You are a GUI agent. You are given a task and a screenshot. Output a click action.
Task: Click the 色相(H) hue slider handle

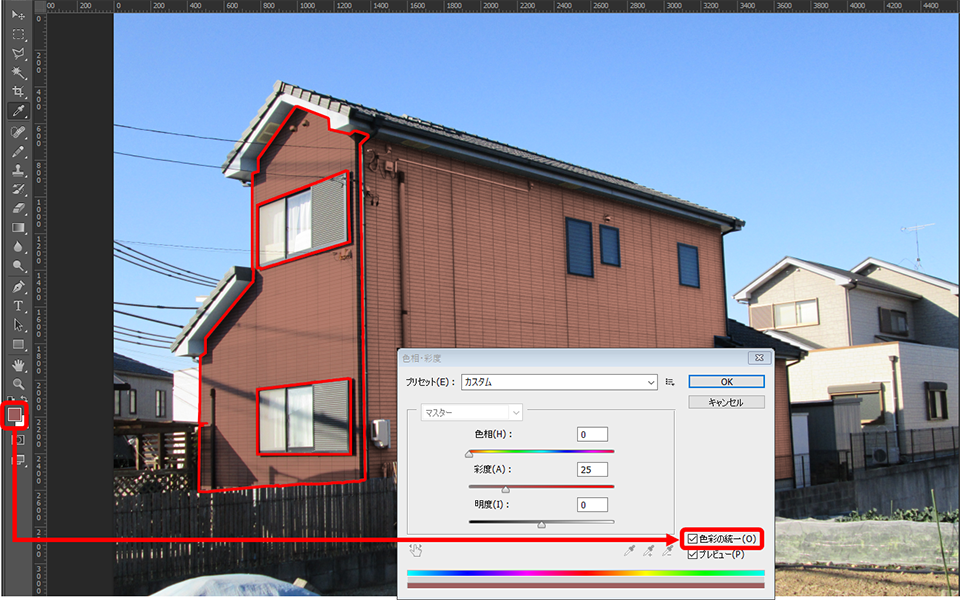(x=469, y=454)
